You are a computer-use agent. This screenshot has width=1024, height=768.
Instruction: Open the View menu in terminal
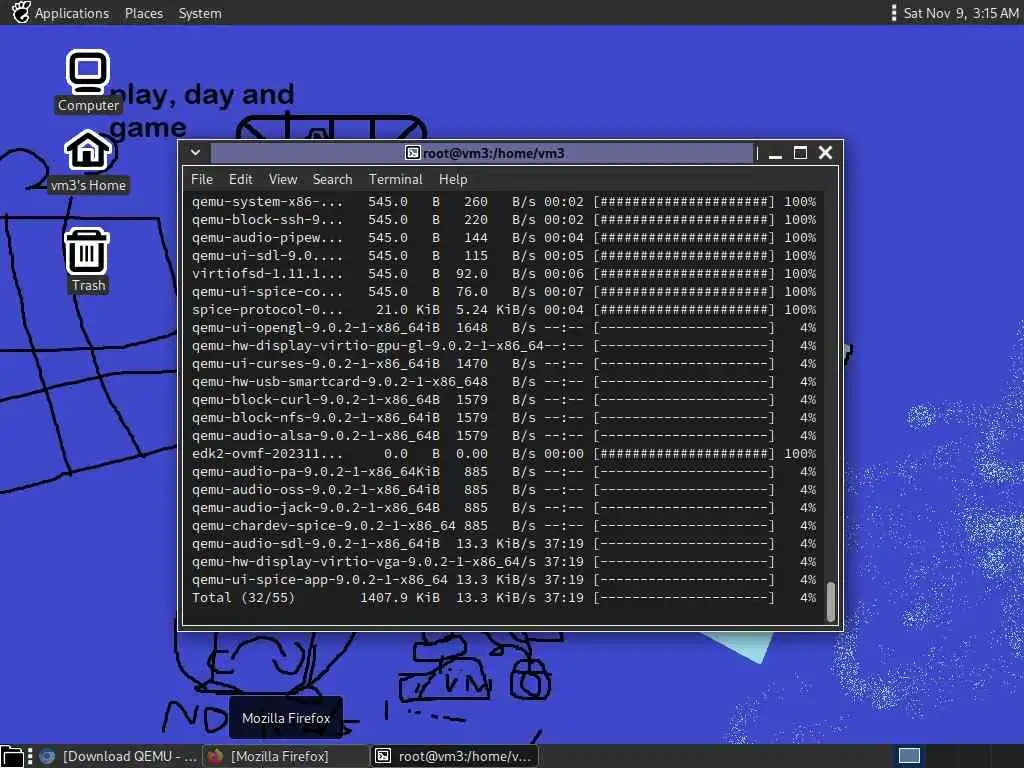click(283, 179)
